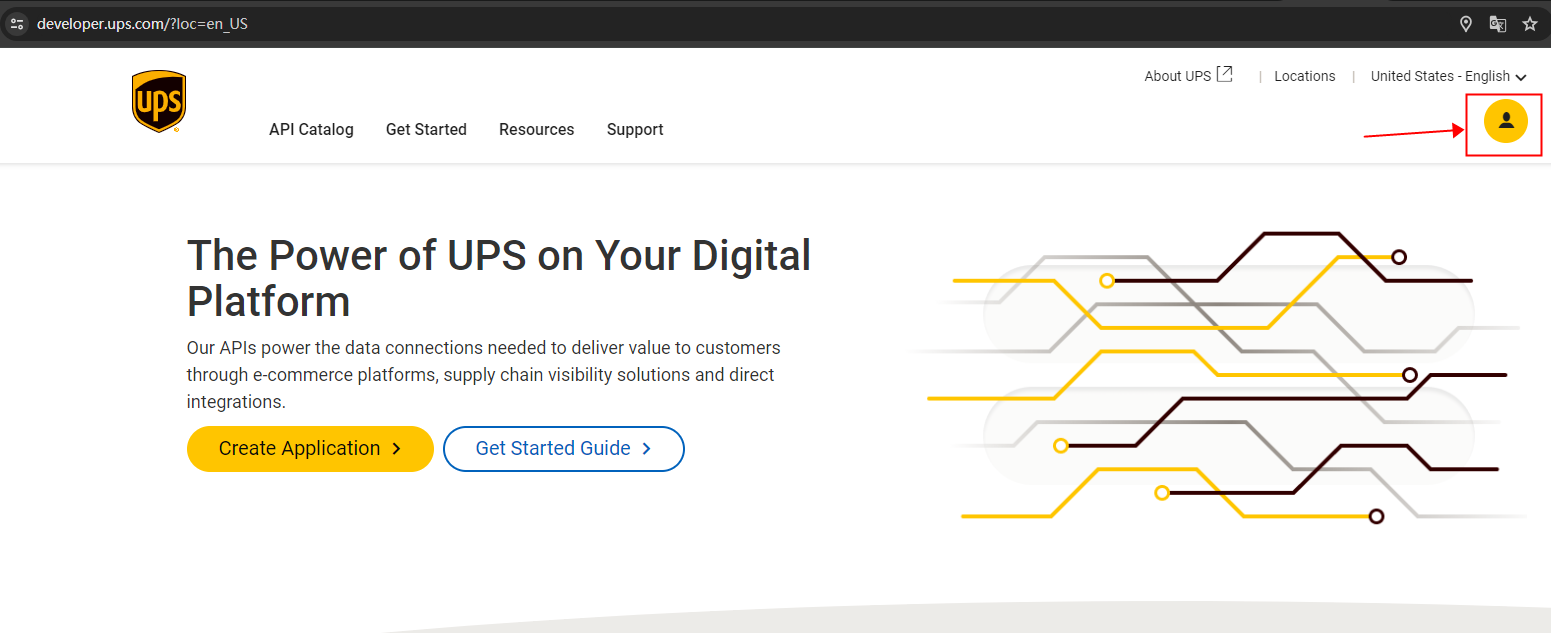Expand the chevron next to United States - English
Image resolution: width=1551 pixels, height=633 pixels.
tap(1521, 77)
